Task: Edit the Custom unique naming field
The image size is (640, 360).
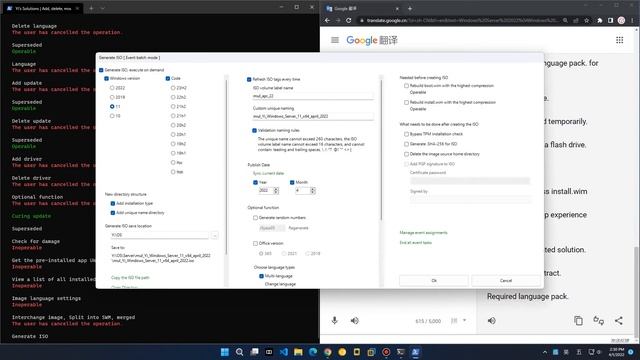Action: (x=313, y=116)
